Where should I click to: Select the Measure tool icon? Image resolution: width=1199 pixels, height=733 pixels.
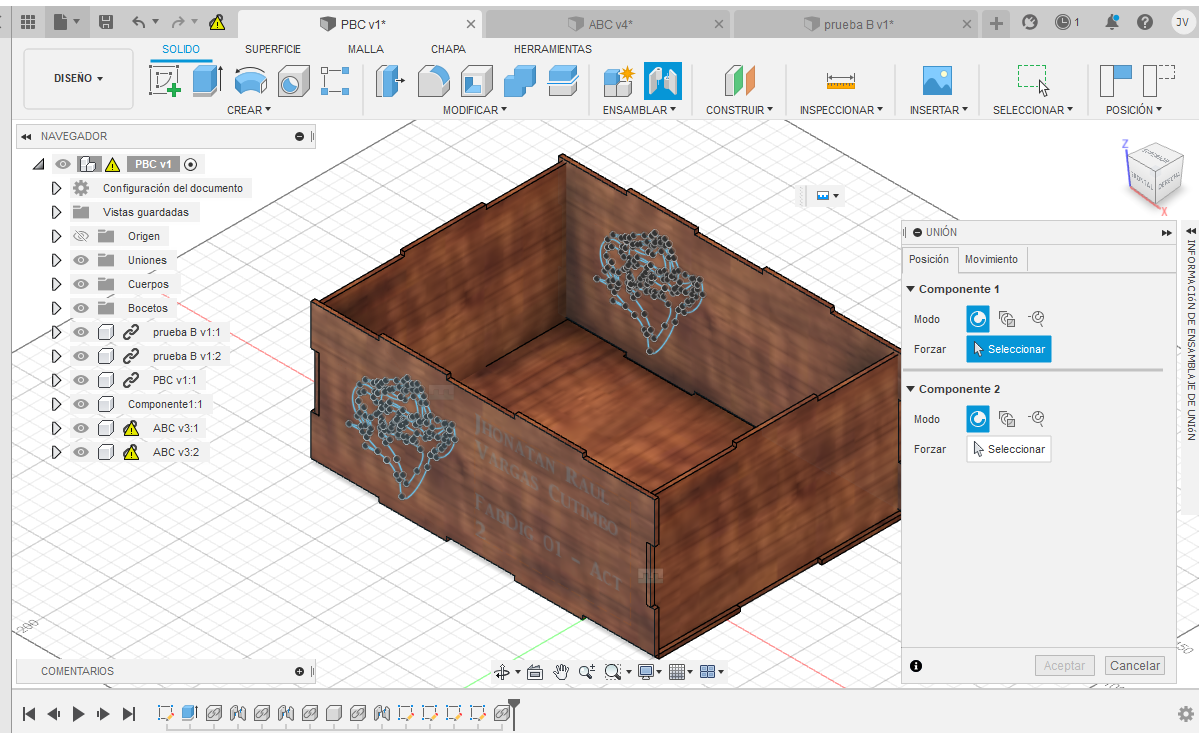point(840,81)
